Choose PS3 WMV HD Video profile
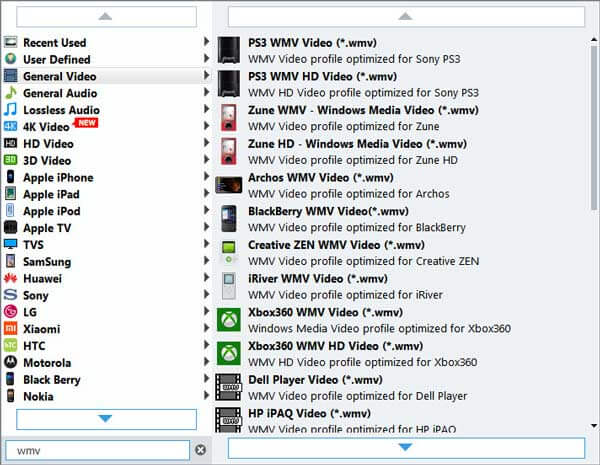 point(401,84)
